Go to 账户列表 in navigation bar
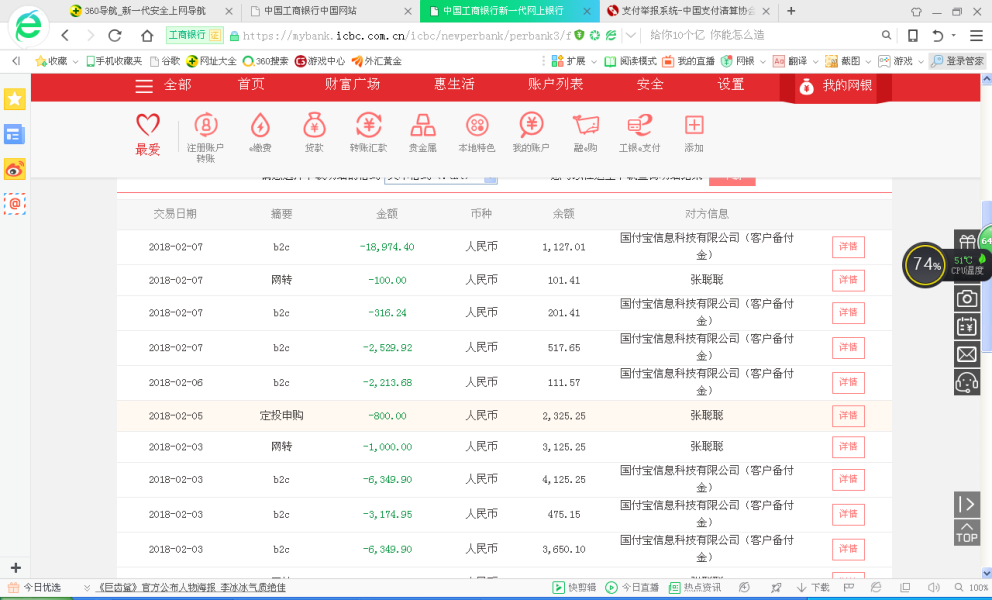Screen dimensions: 992x600 pyautogui.click(x=555, y=85)
